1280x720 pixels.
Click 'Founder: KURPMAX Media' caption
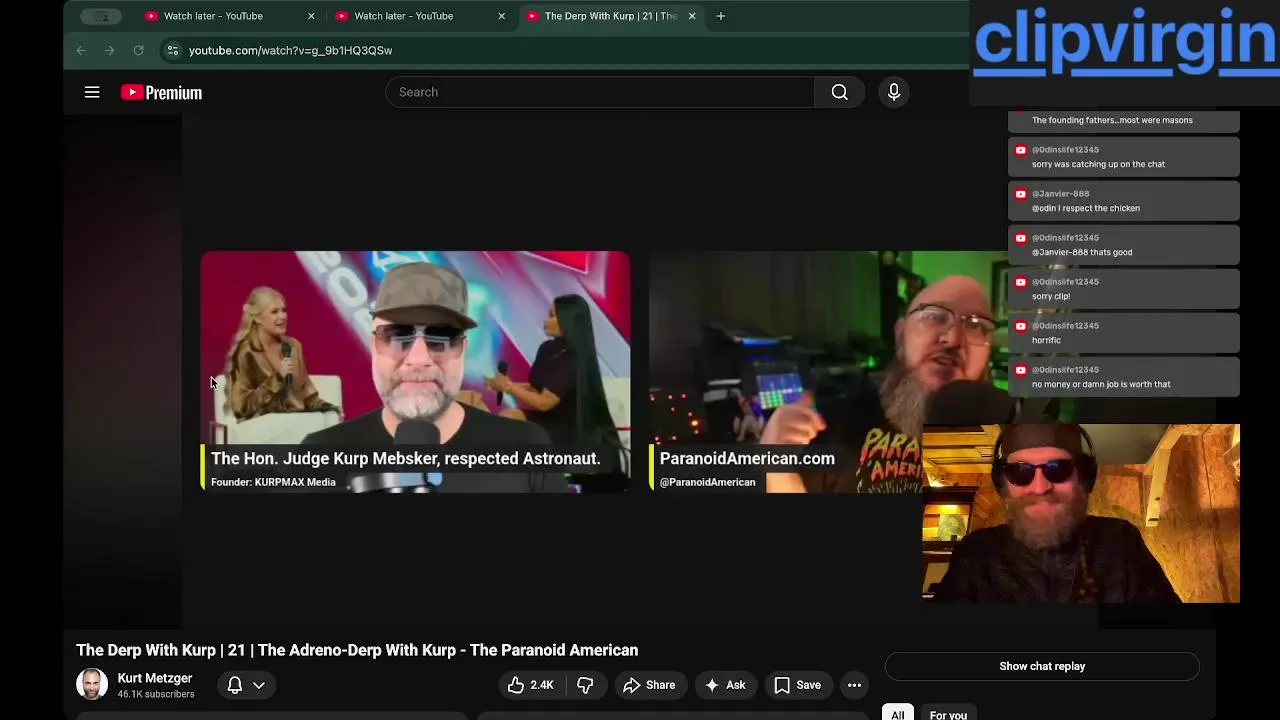(273, 482)
